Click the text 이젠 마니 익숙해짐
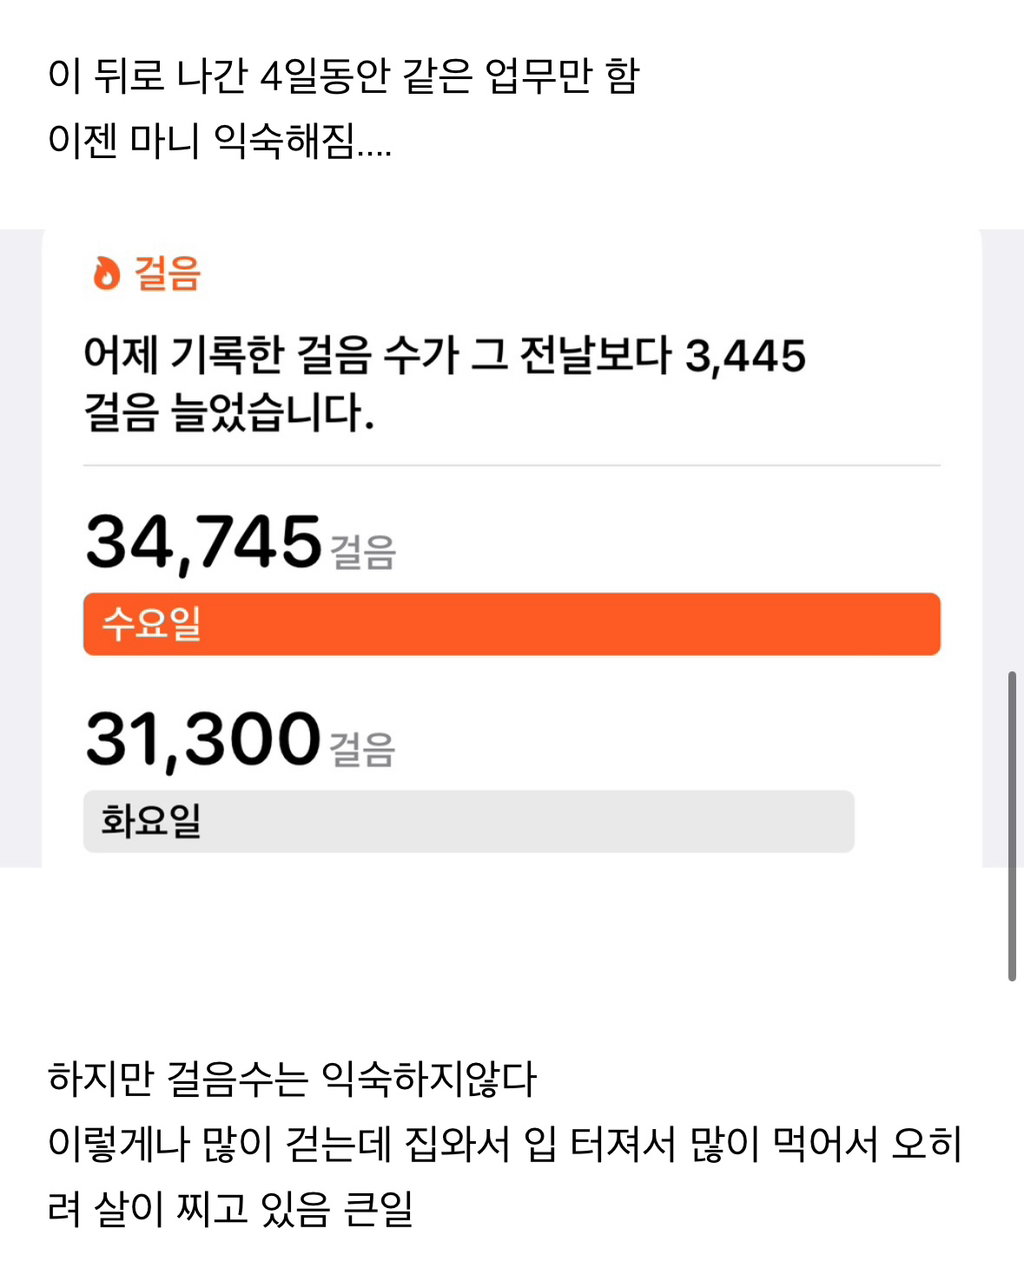1024x1268 pixels. coord(219,141)
